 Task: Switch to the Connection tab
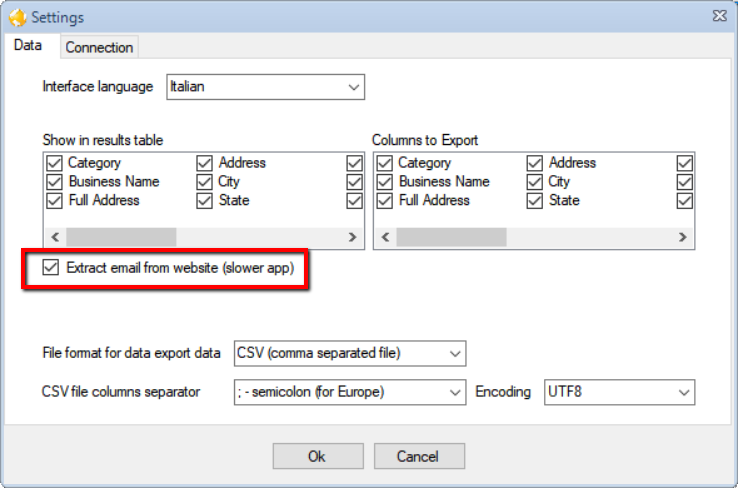tap(99, 47)
